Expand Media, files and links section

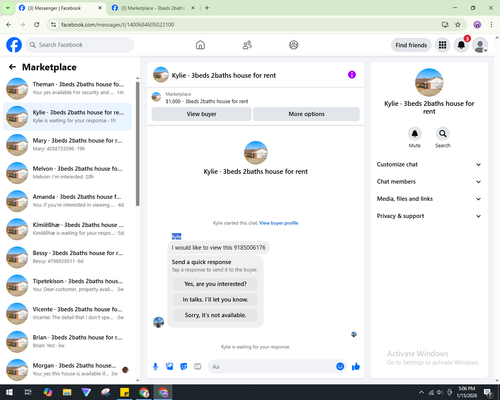pyautogui.click(x=429, y=199)
